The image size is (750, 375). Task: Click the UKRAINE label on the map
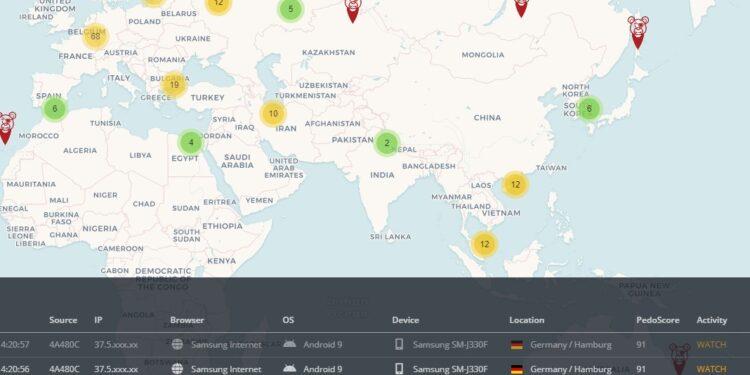(x=193, y=38)
